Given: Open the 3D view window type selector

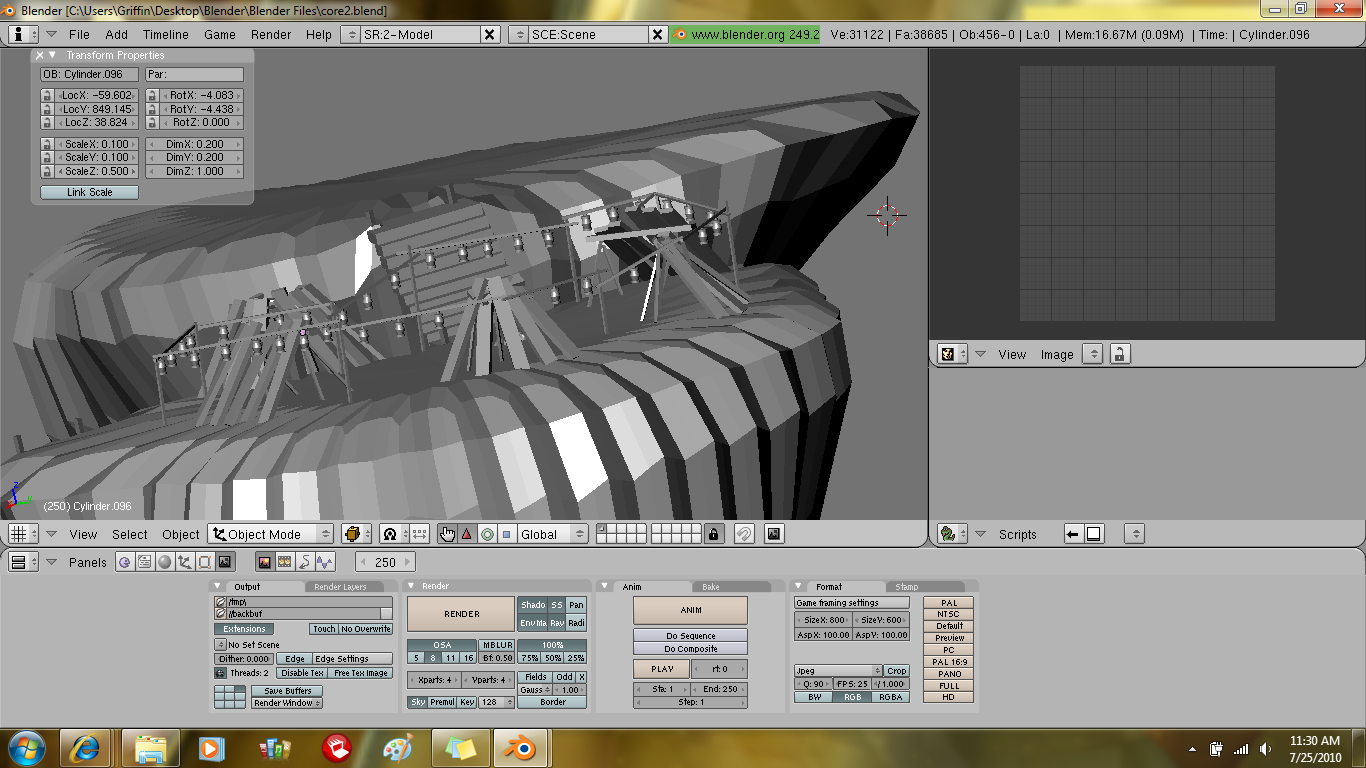Looking at the screenshot, I should (x=22, y=534).
